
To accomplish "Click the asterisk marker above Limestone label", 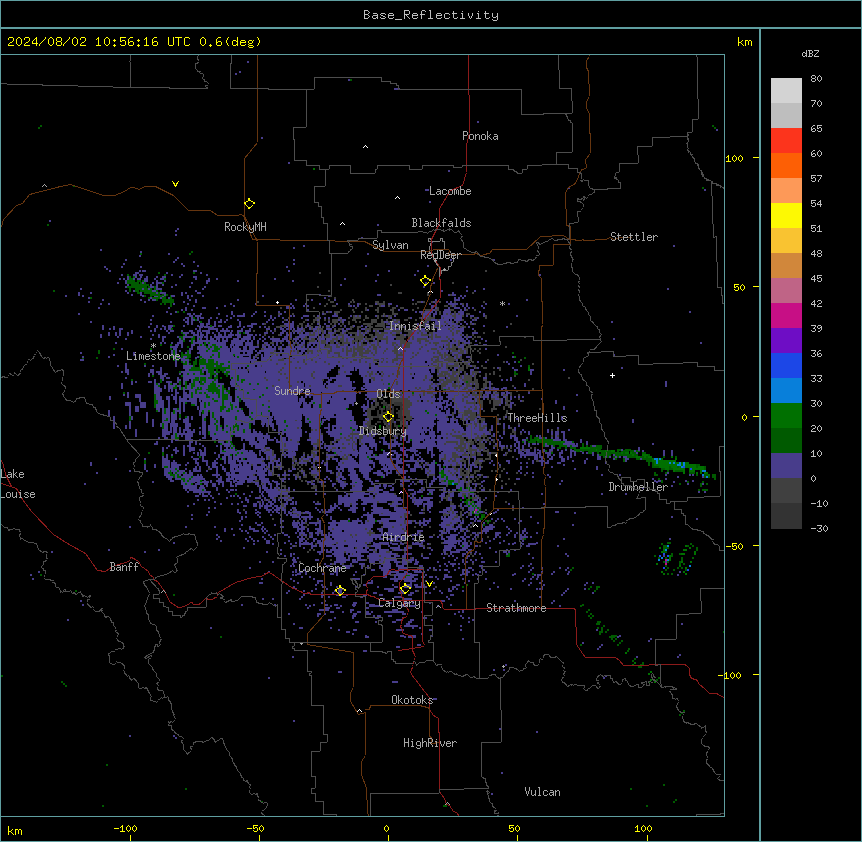I will click(153, 346).
